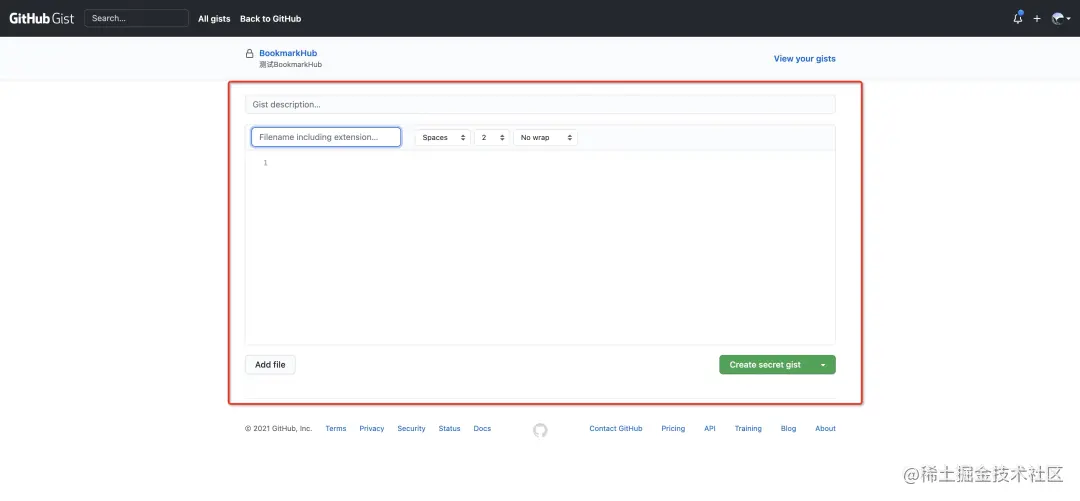Open the Status footer link
This screenshot has width=1080, height=501.
[449, 429]
